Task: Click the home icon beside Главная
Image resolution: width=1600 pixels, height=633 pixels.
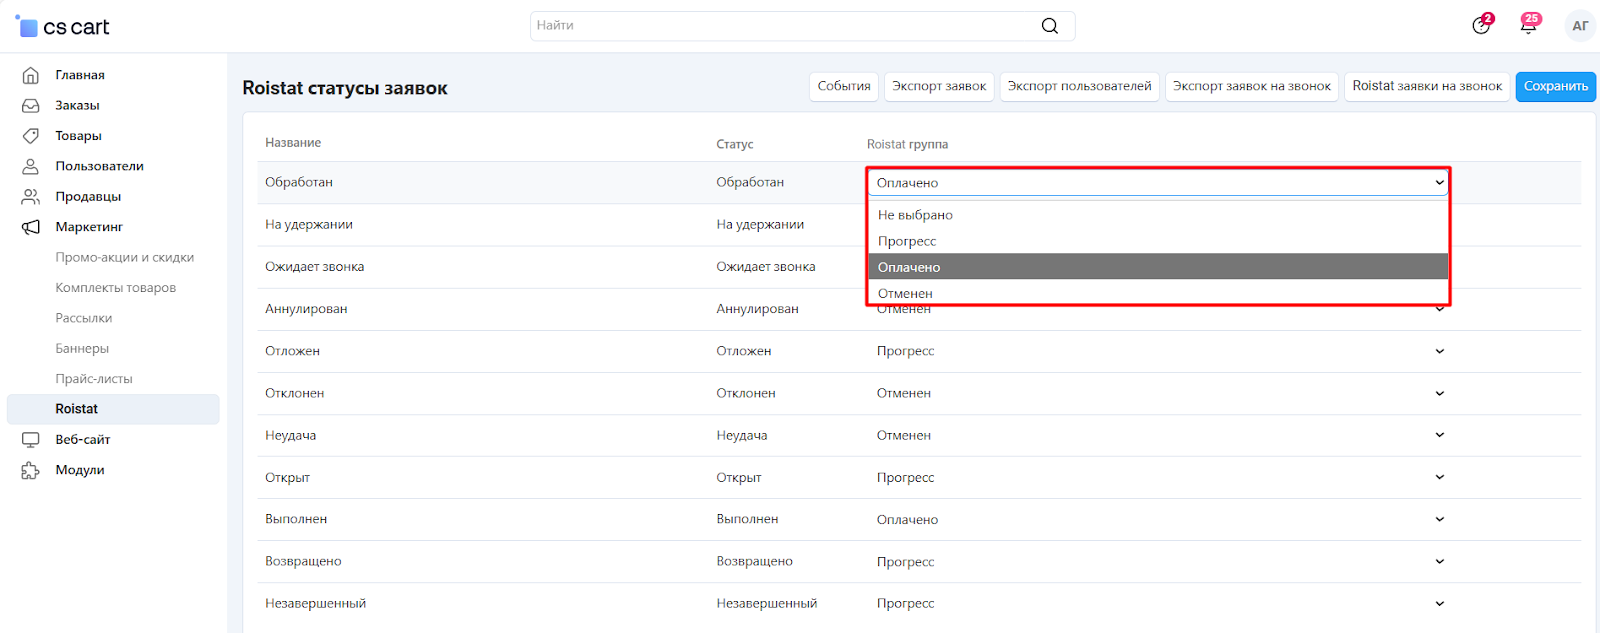Action: point(31,75)
